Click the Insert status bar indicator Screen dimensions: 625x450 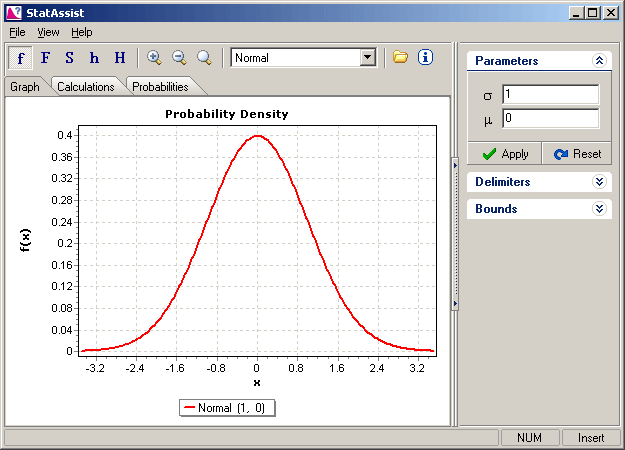point(591,438)
